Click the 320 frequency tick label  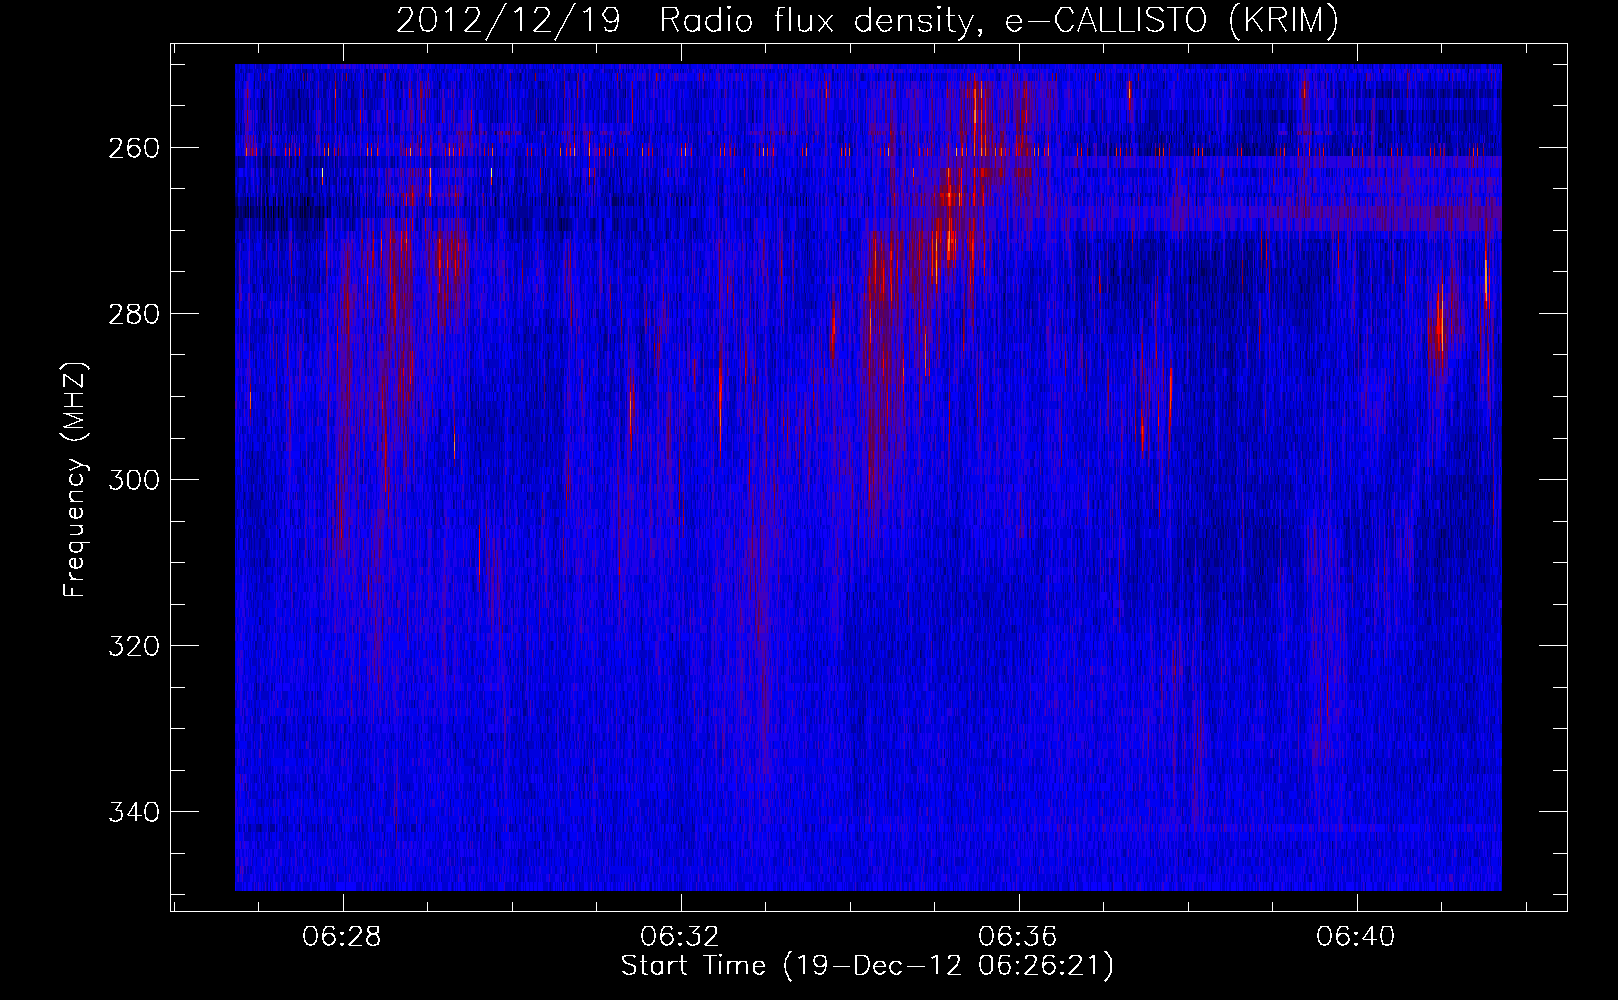133,646
